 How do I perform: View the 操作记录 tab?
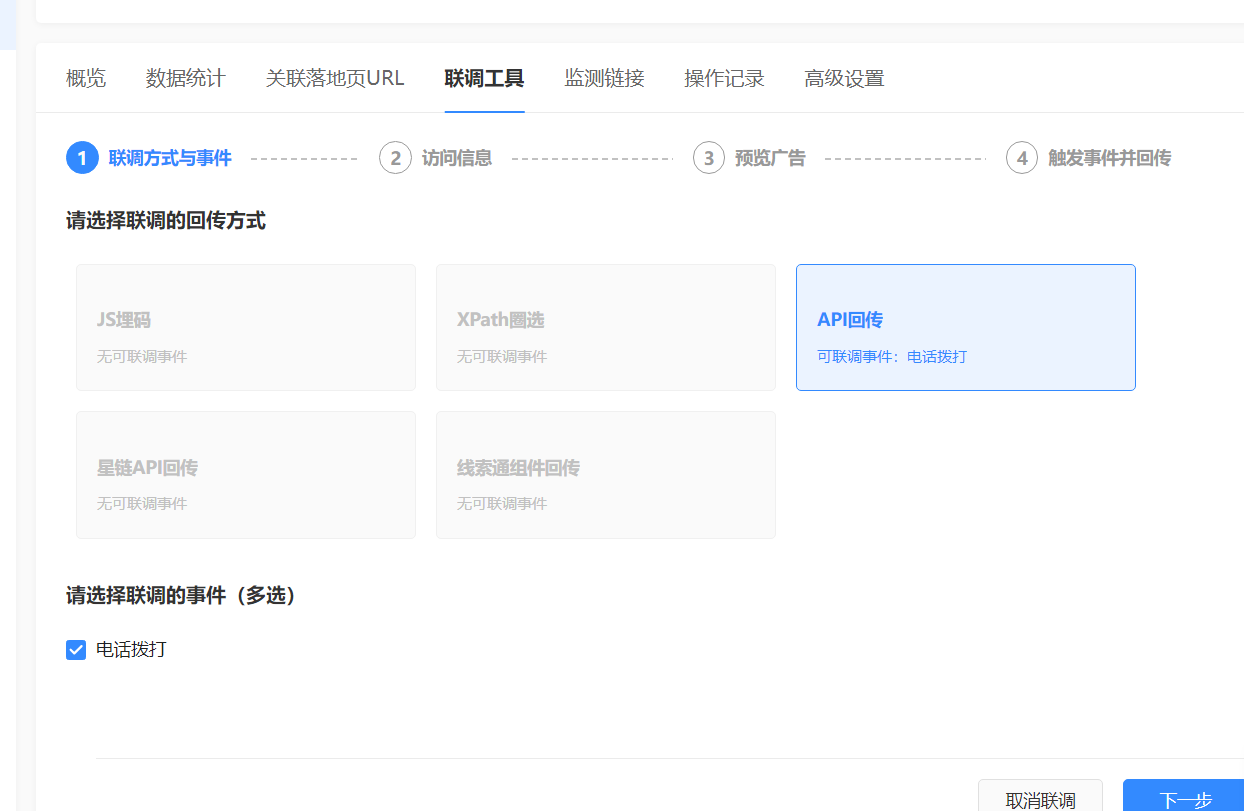(x=724, y=78)
